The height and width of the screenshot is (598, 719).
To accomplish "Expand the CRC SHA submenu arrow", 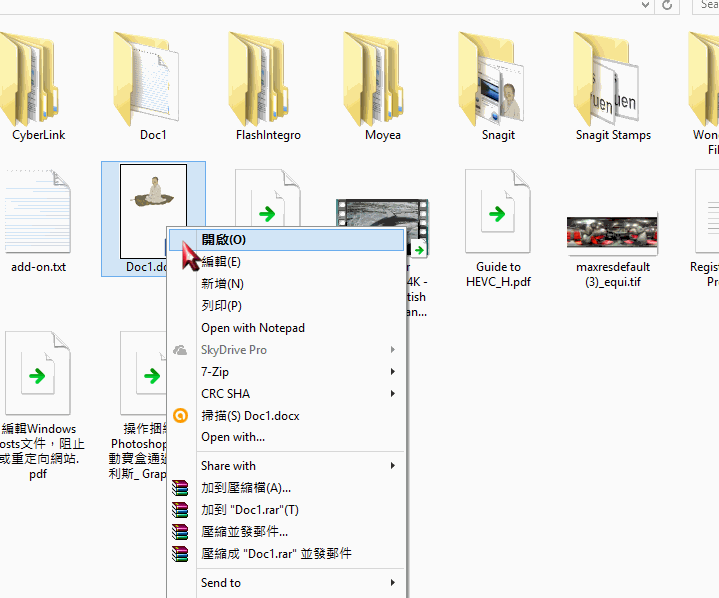I will 393,394.
